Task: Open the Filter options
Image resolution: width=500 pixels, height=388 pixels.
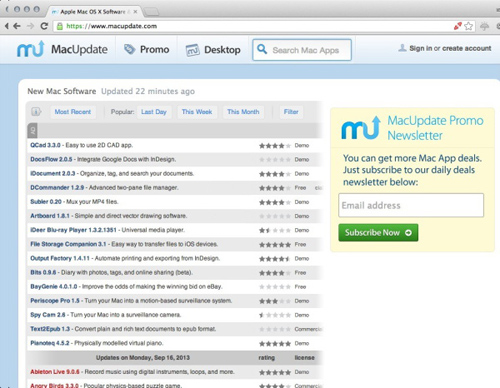Action: 291,112
